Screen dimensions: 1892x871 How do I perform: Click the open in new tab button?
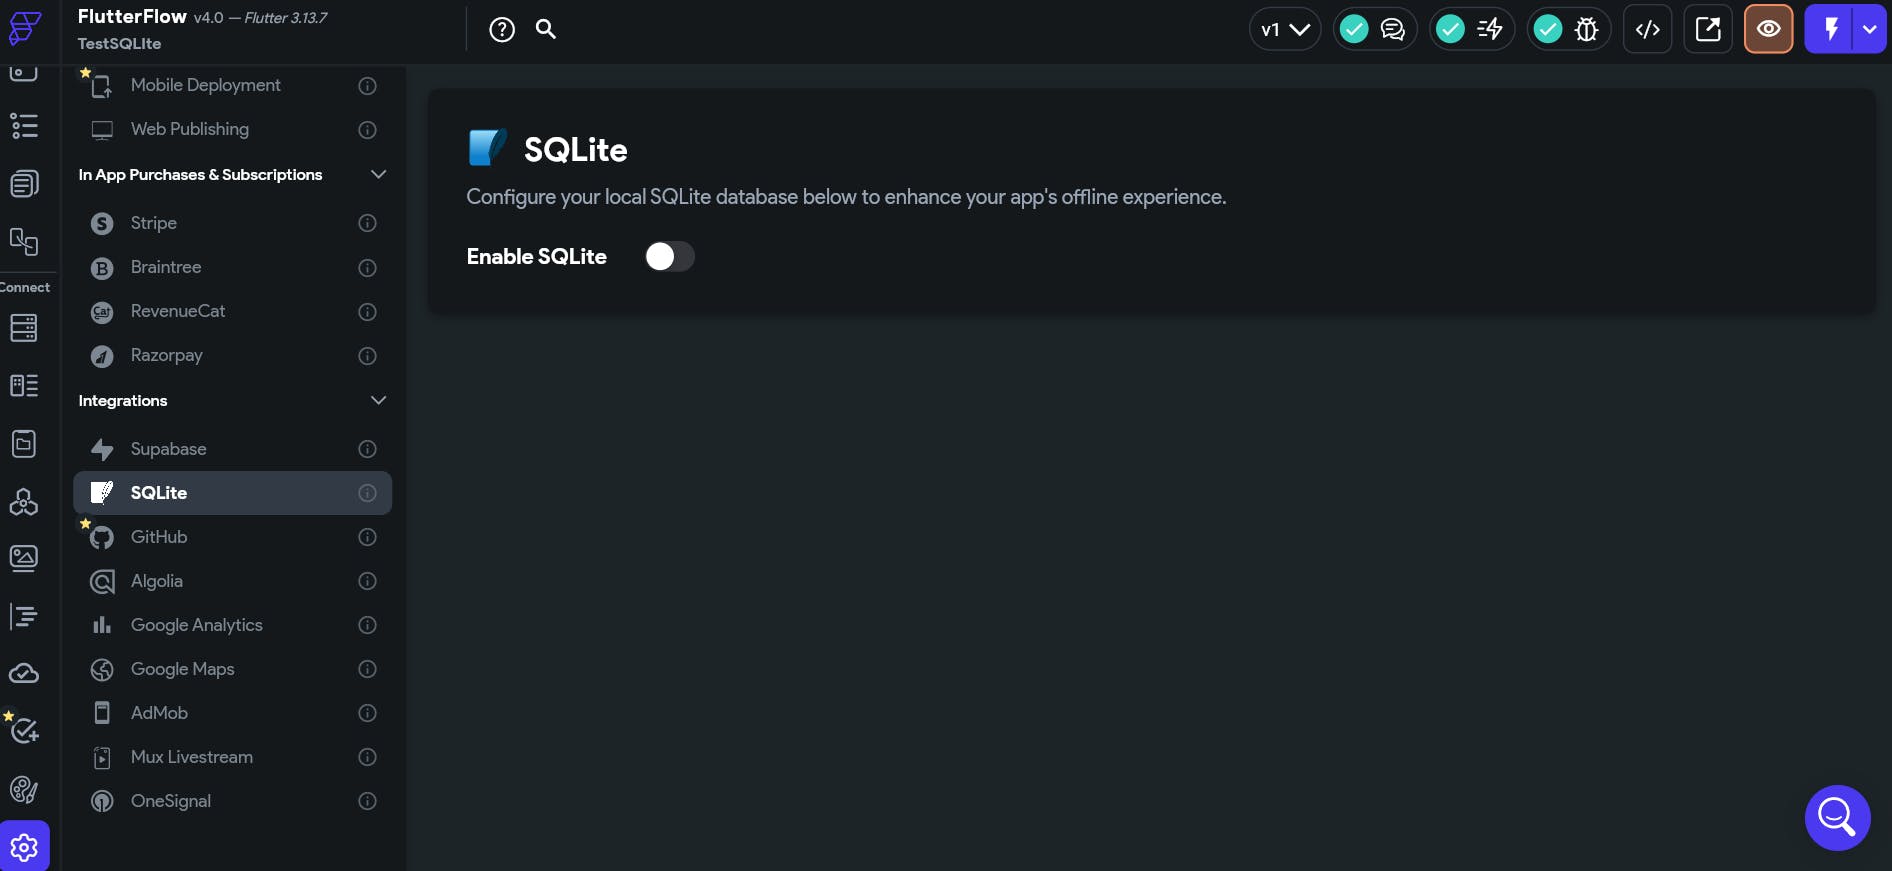(1708, 29)
